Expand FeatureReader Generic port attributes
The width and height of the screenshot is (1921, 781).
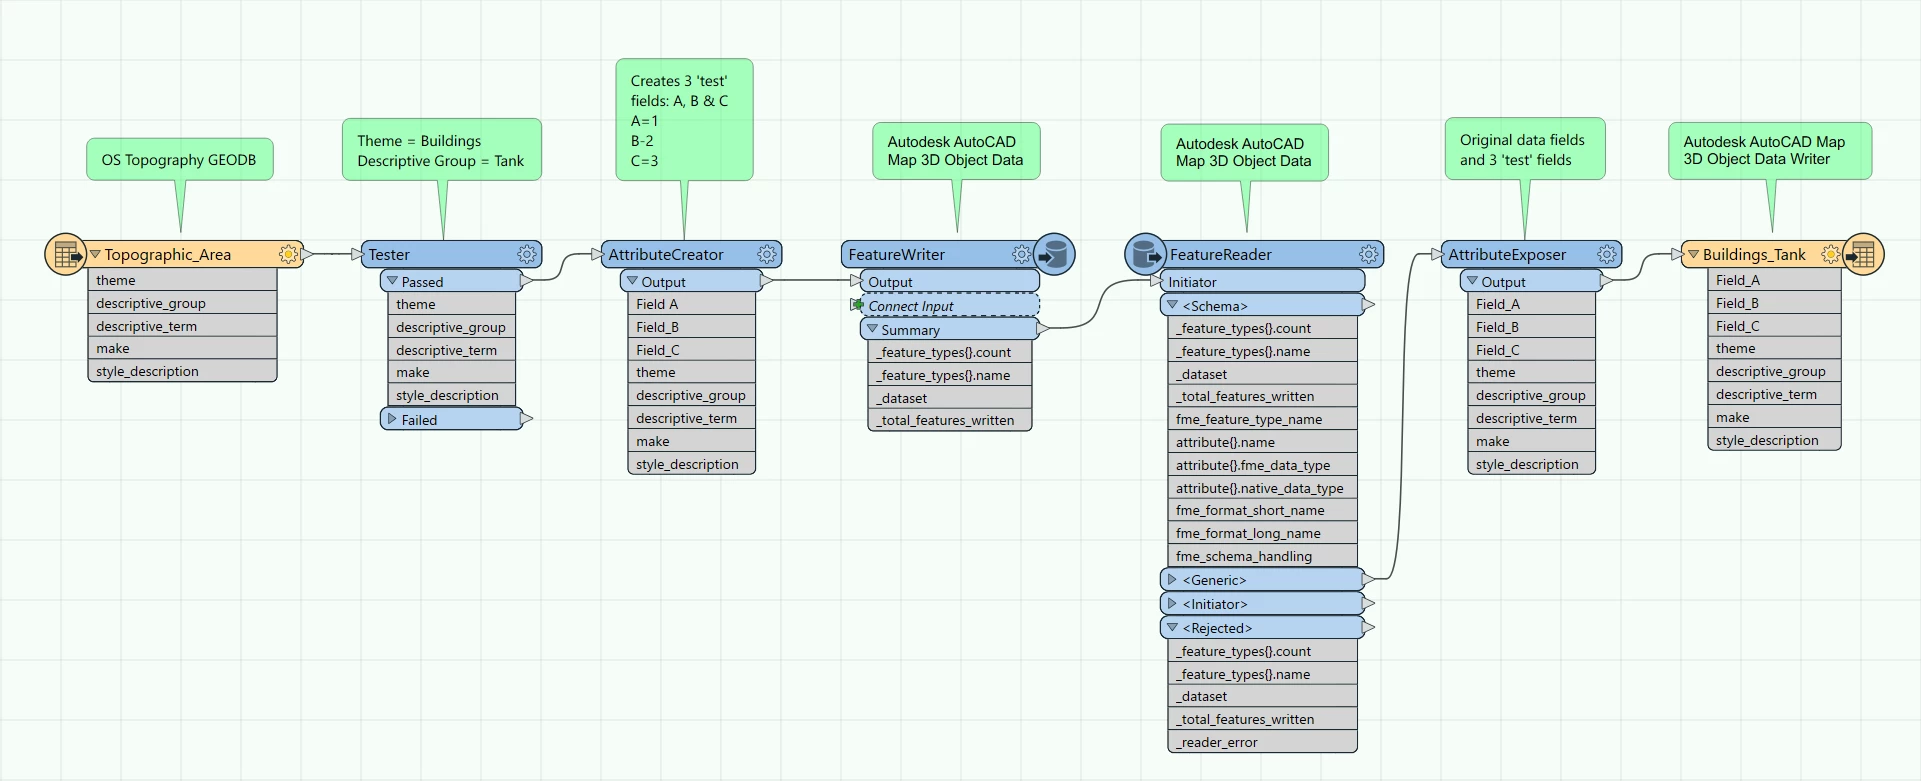(1172, 579)
